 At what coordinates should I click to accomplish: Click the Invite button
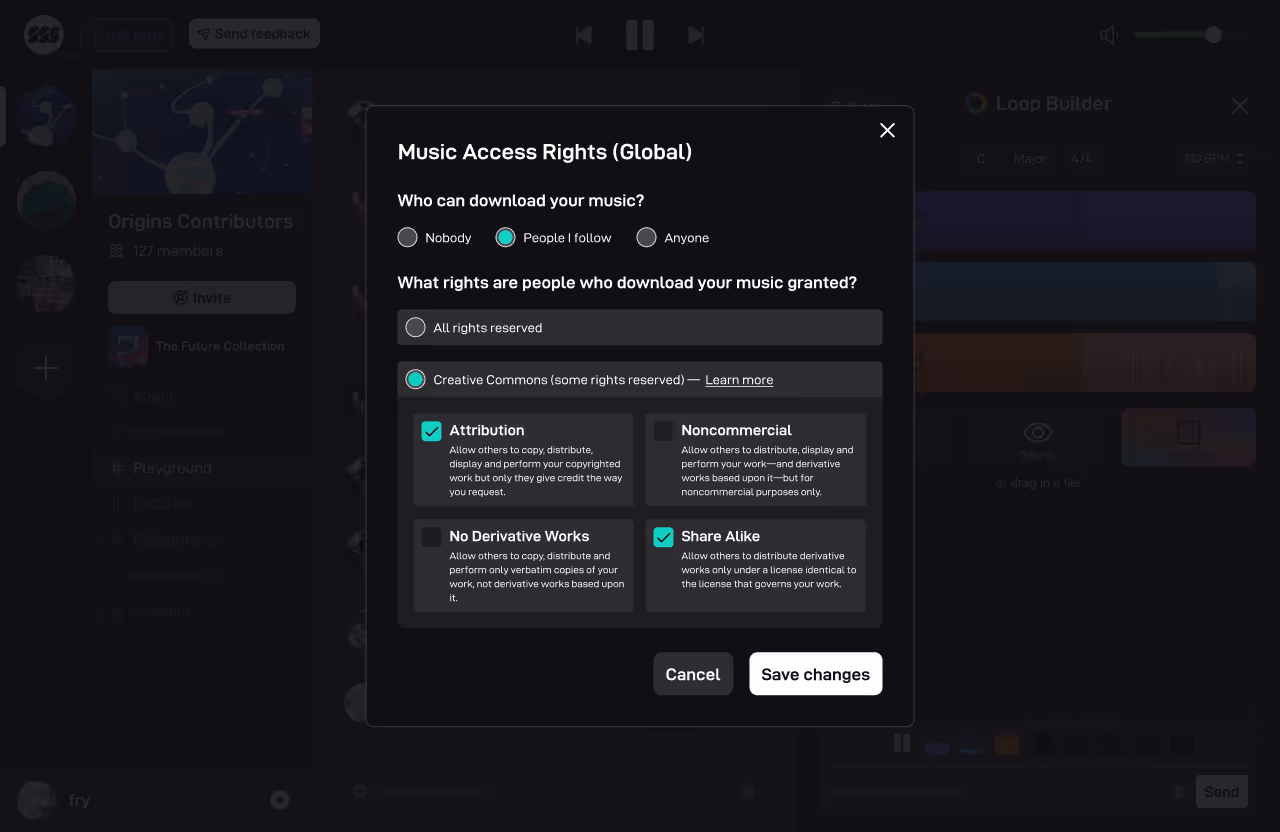(x=202, y=298)
